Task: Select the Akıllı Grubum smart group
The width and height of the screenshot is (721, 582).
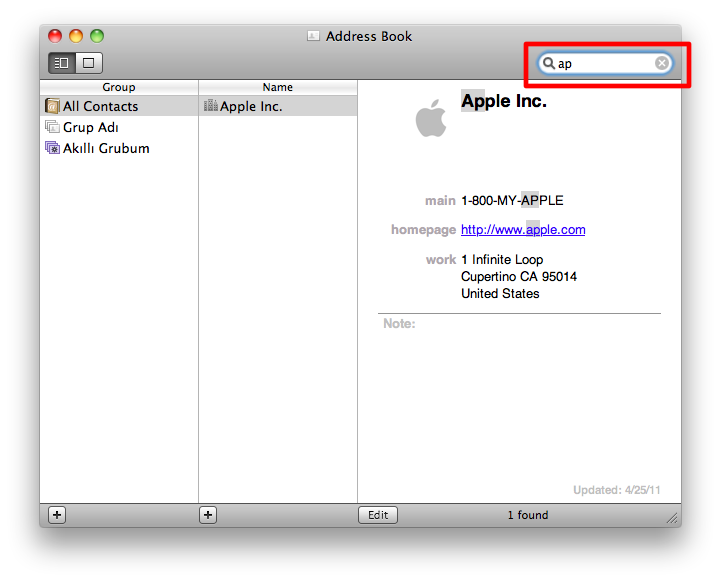Action: pyautogui.click(x=106, y=148)
